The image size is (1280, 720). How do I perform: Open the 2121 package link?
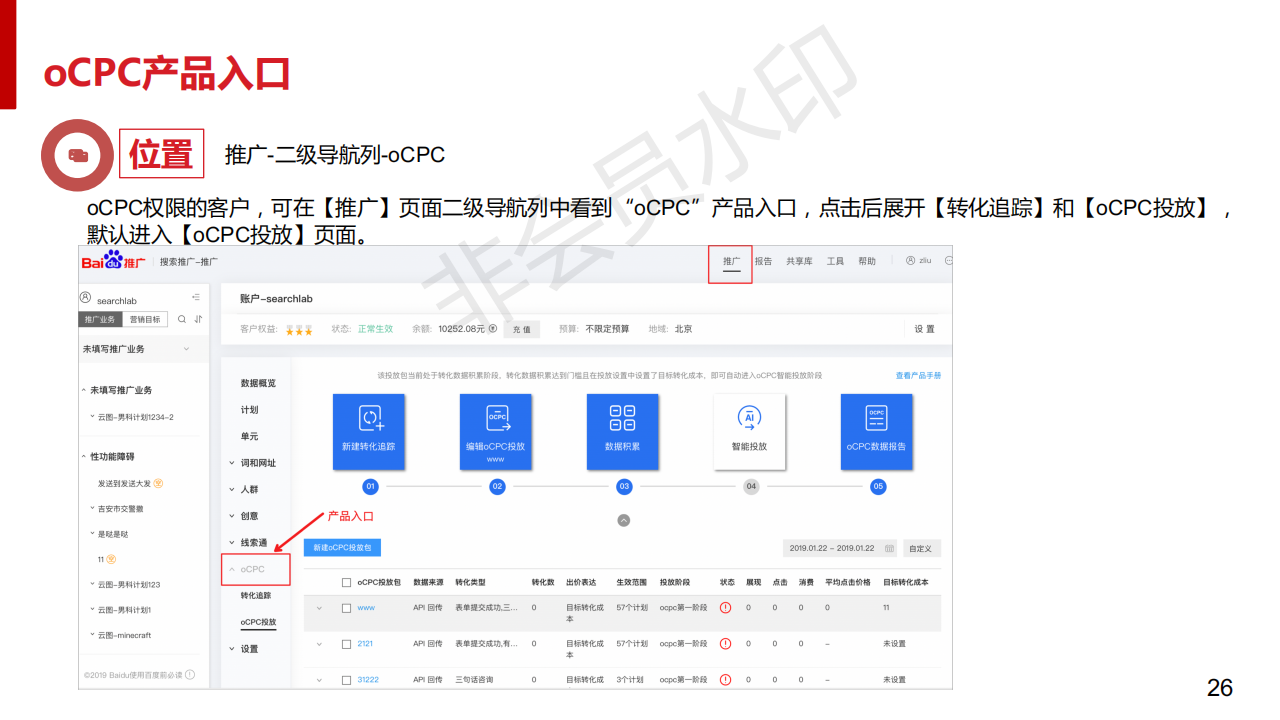[x=365, y=643]
